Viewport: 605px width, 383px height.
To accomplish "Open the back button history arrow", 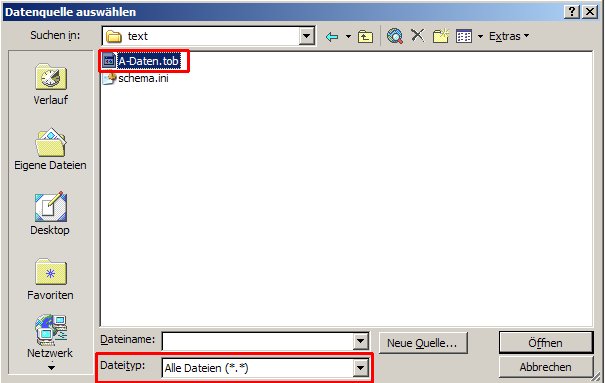I will click(348, 36).
